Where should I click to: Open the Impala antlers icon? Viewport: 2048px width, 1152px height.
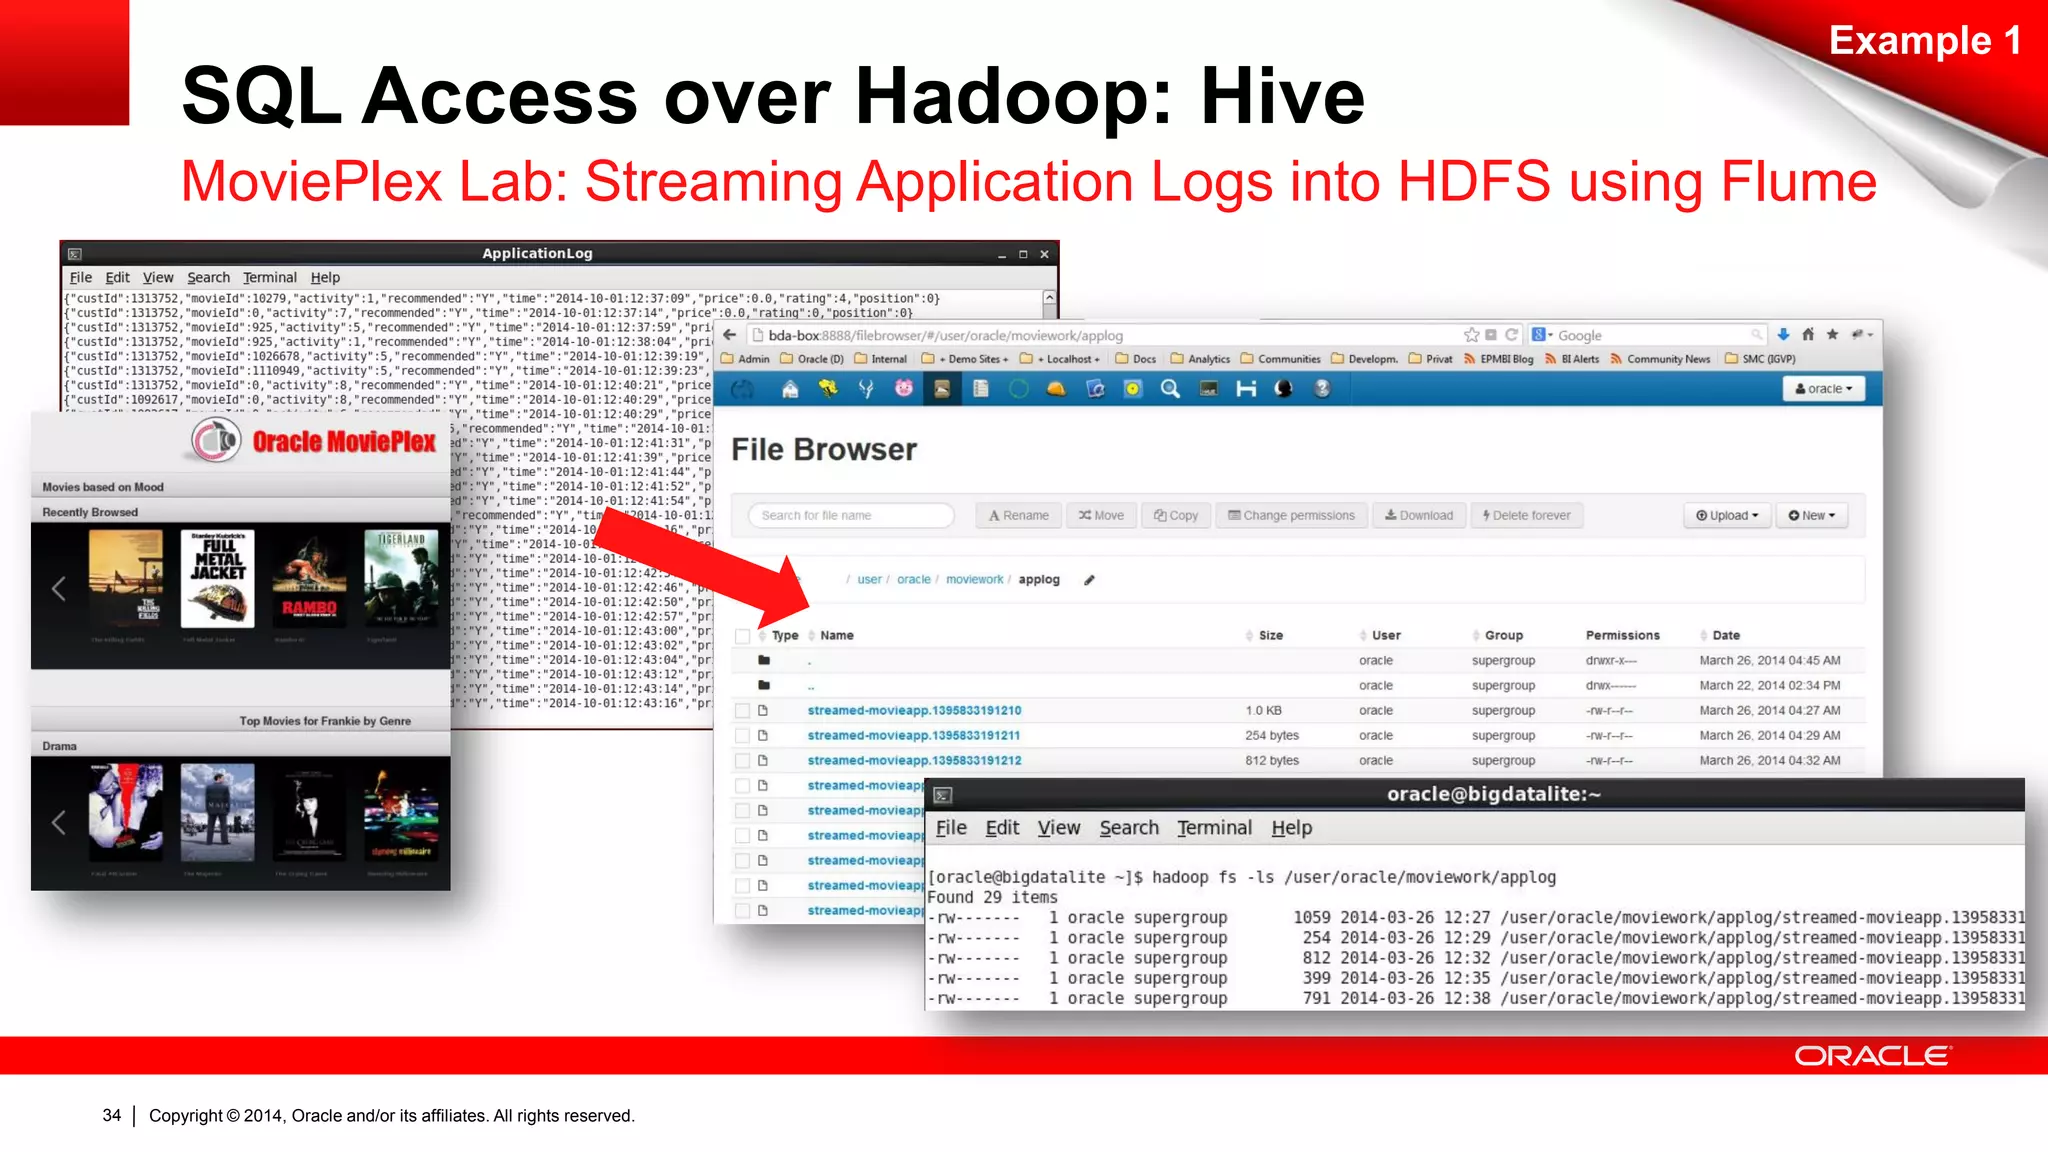(866, 389)
